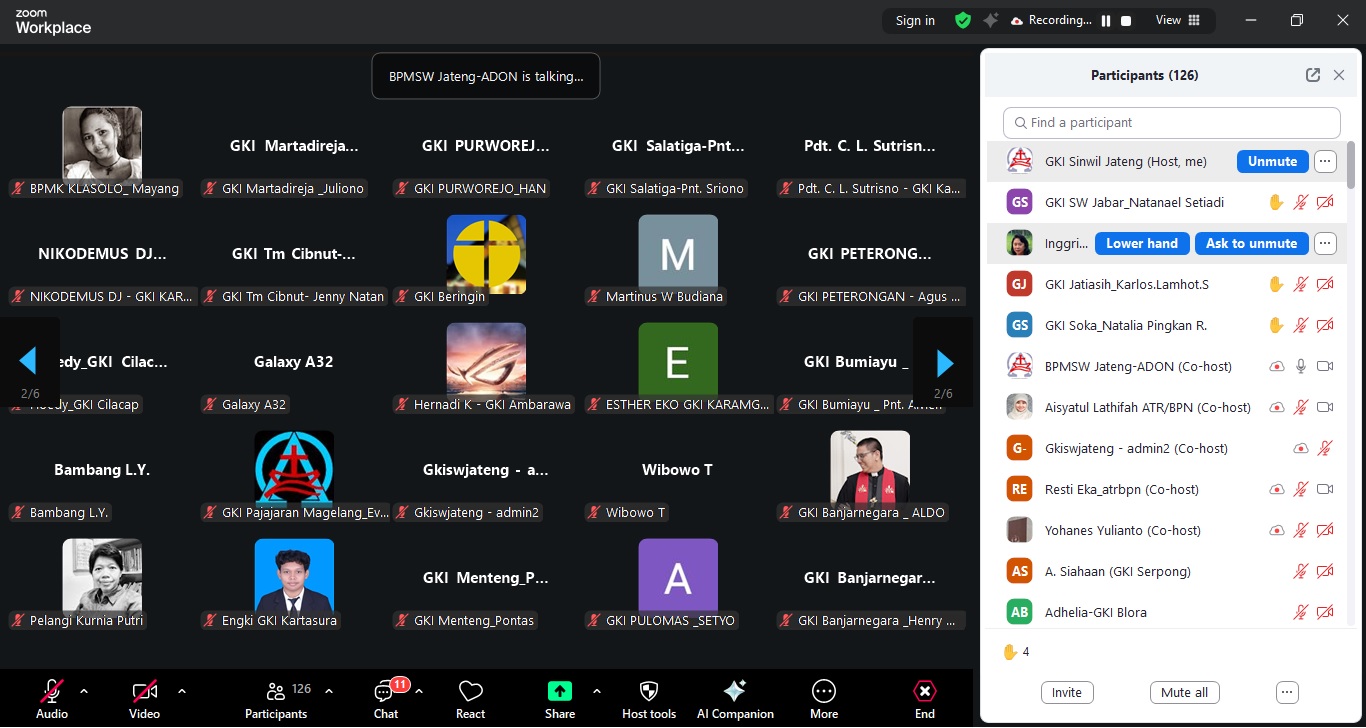This screenshot has height=728, width=1366.
Task: Pop out the Participants panel
Action: tap(1313, 75)
